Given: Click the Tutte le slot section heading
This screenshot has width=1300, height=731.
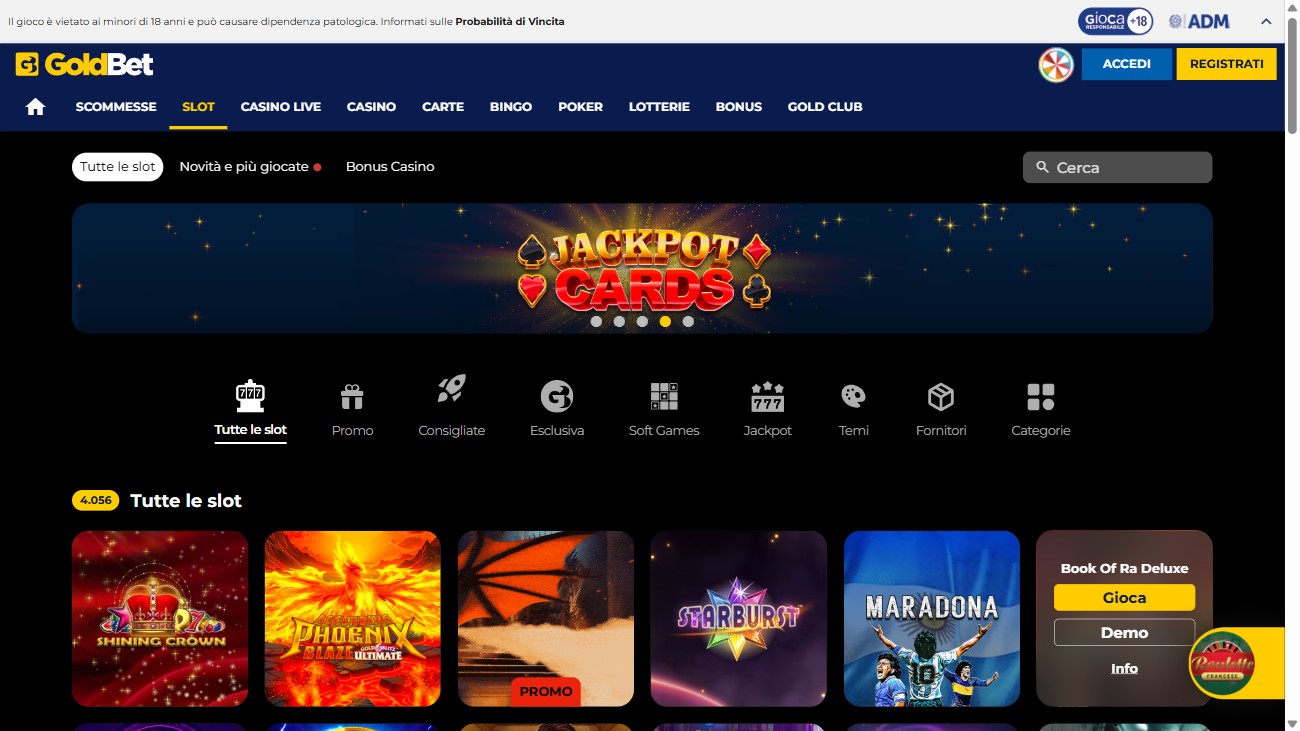Looking at the screenshot, I should (x=186, y=501).
